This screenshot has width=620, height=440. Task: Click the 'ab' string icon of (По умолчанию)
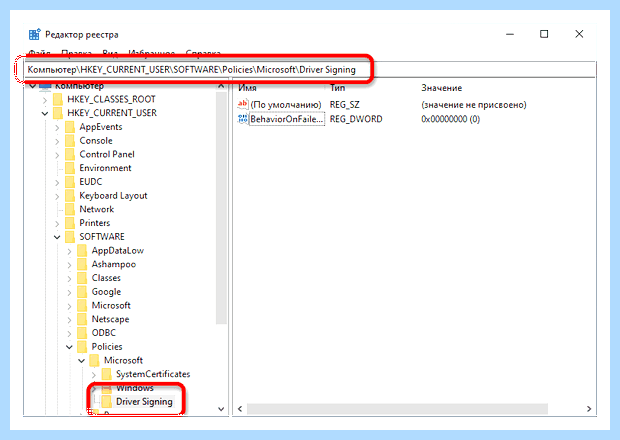(x=242, y=104)
